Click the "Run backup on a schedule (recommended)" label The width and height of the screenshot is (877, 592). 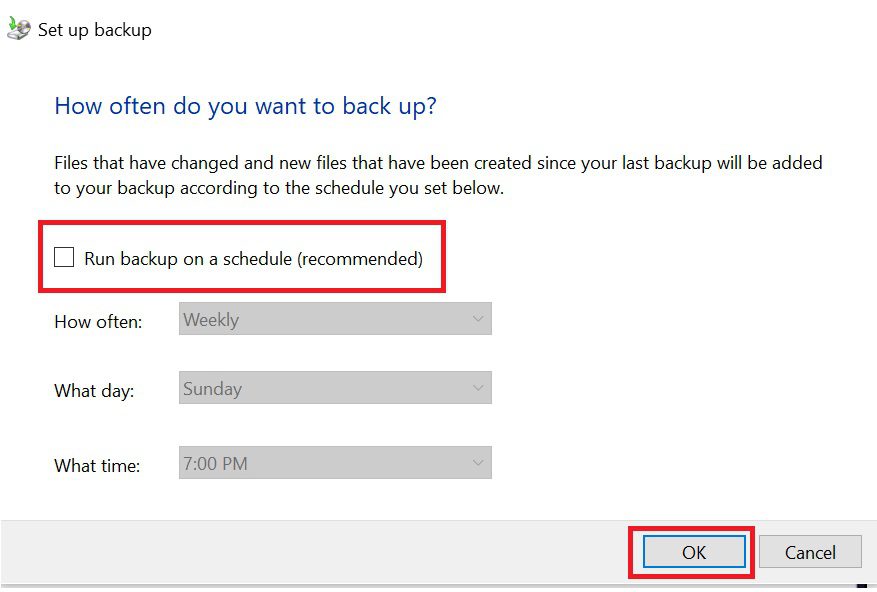[x=253, y=259]
